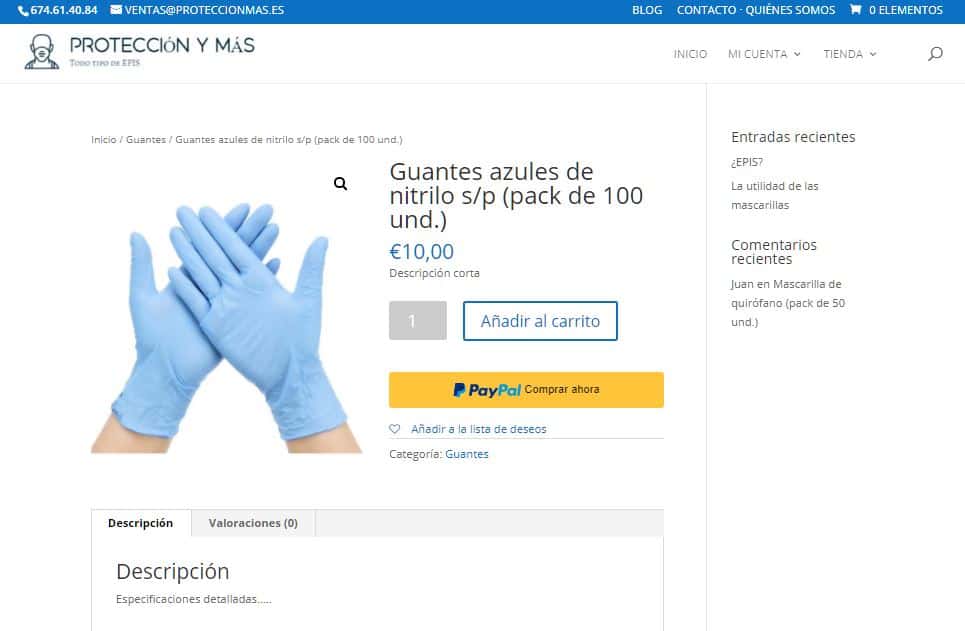Open the Inicio menu item
965x631 pixels.
pos(690,54)
